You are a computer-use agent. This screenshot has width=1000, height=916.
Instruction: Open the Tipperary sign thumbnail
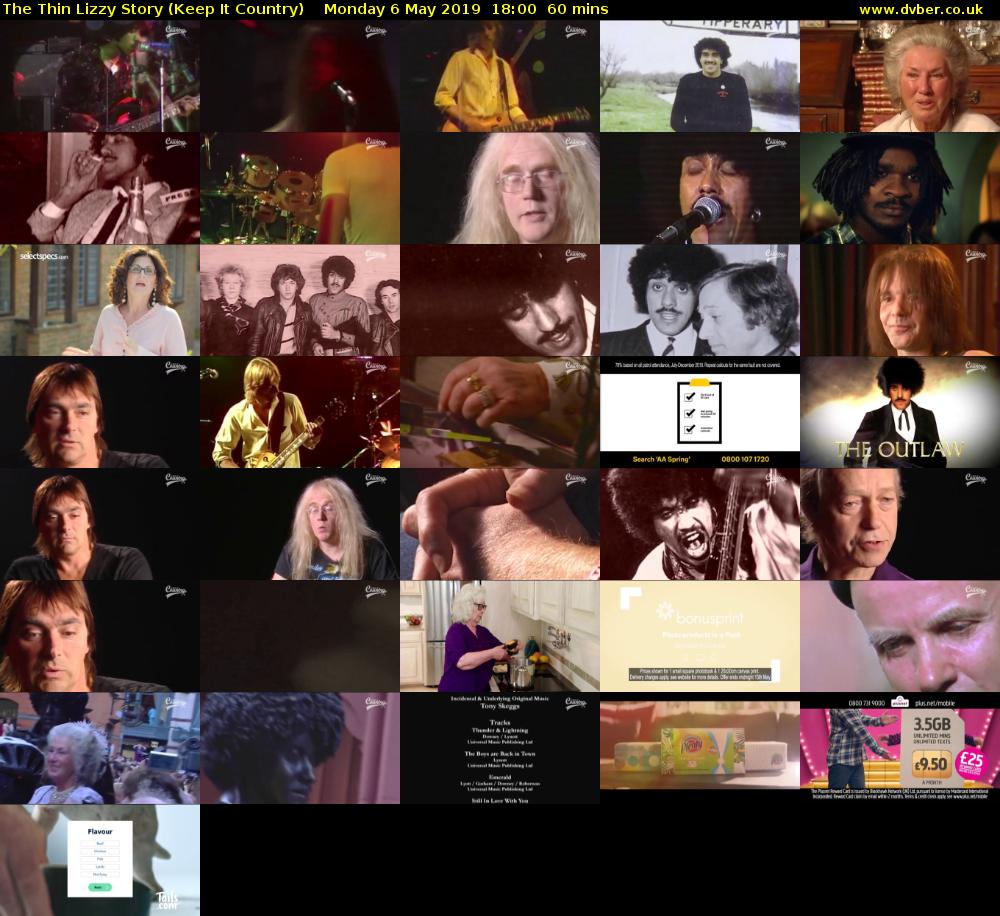pyautogui.click(x=700, y=76)
